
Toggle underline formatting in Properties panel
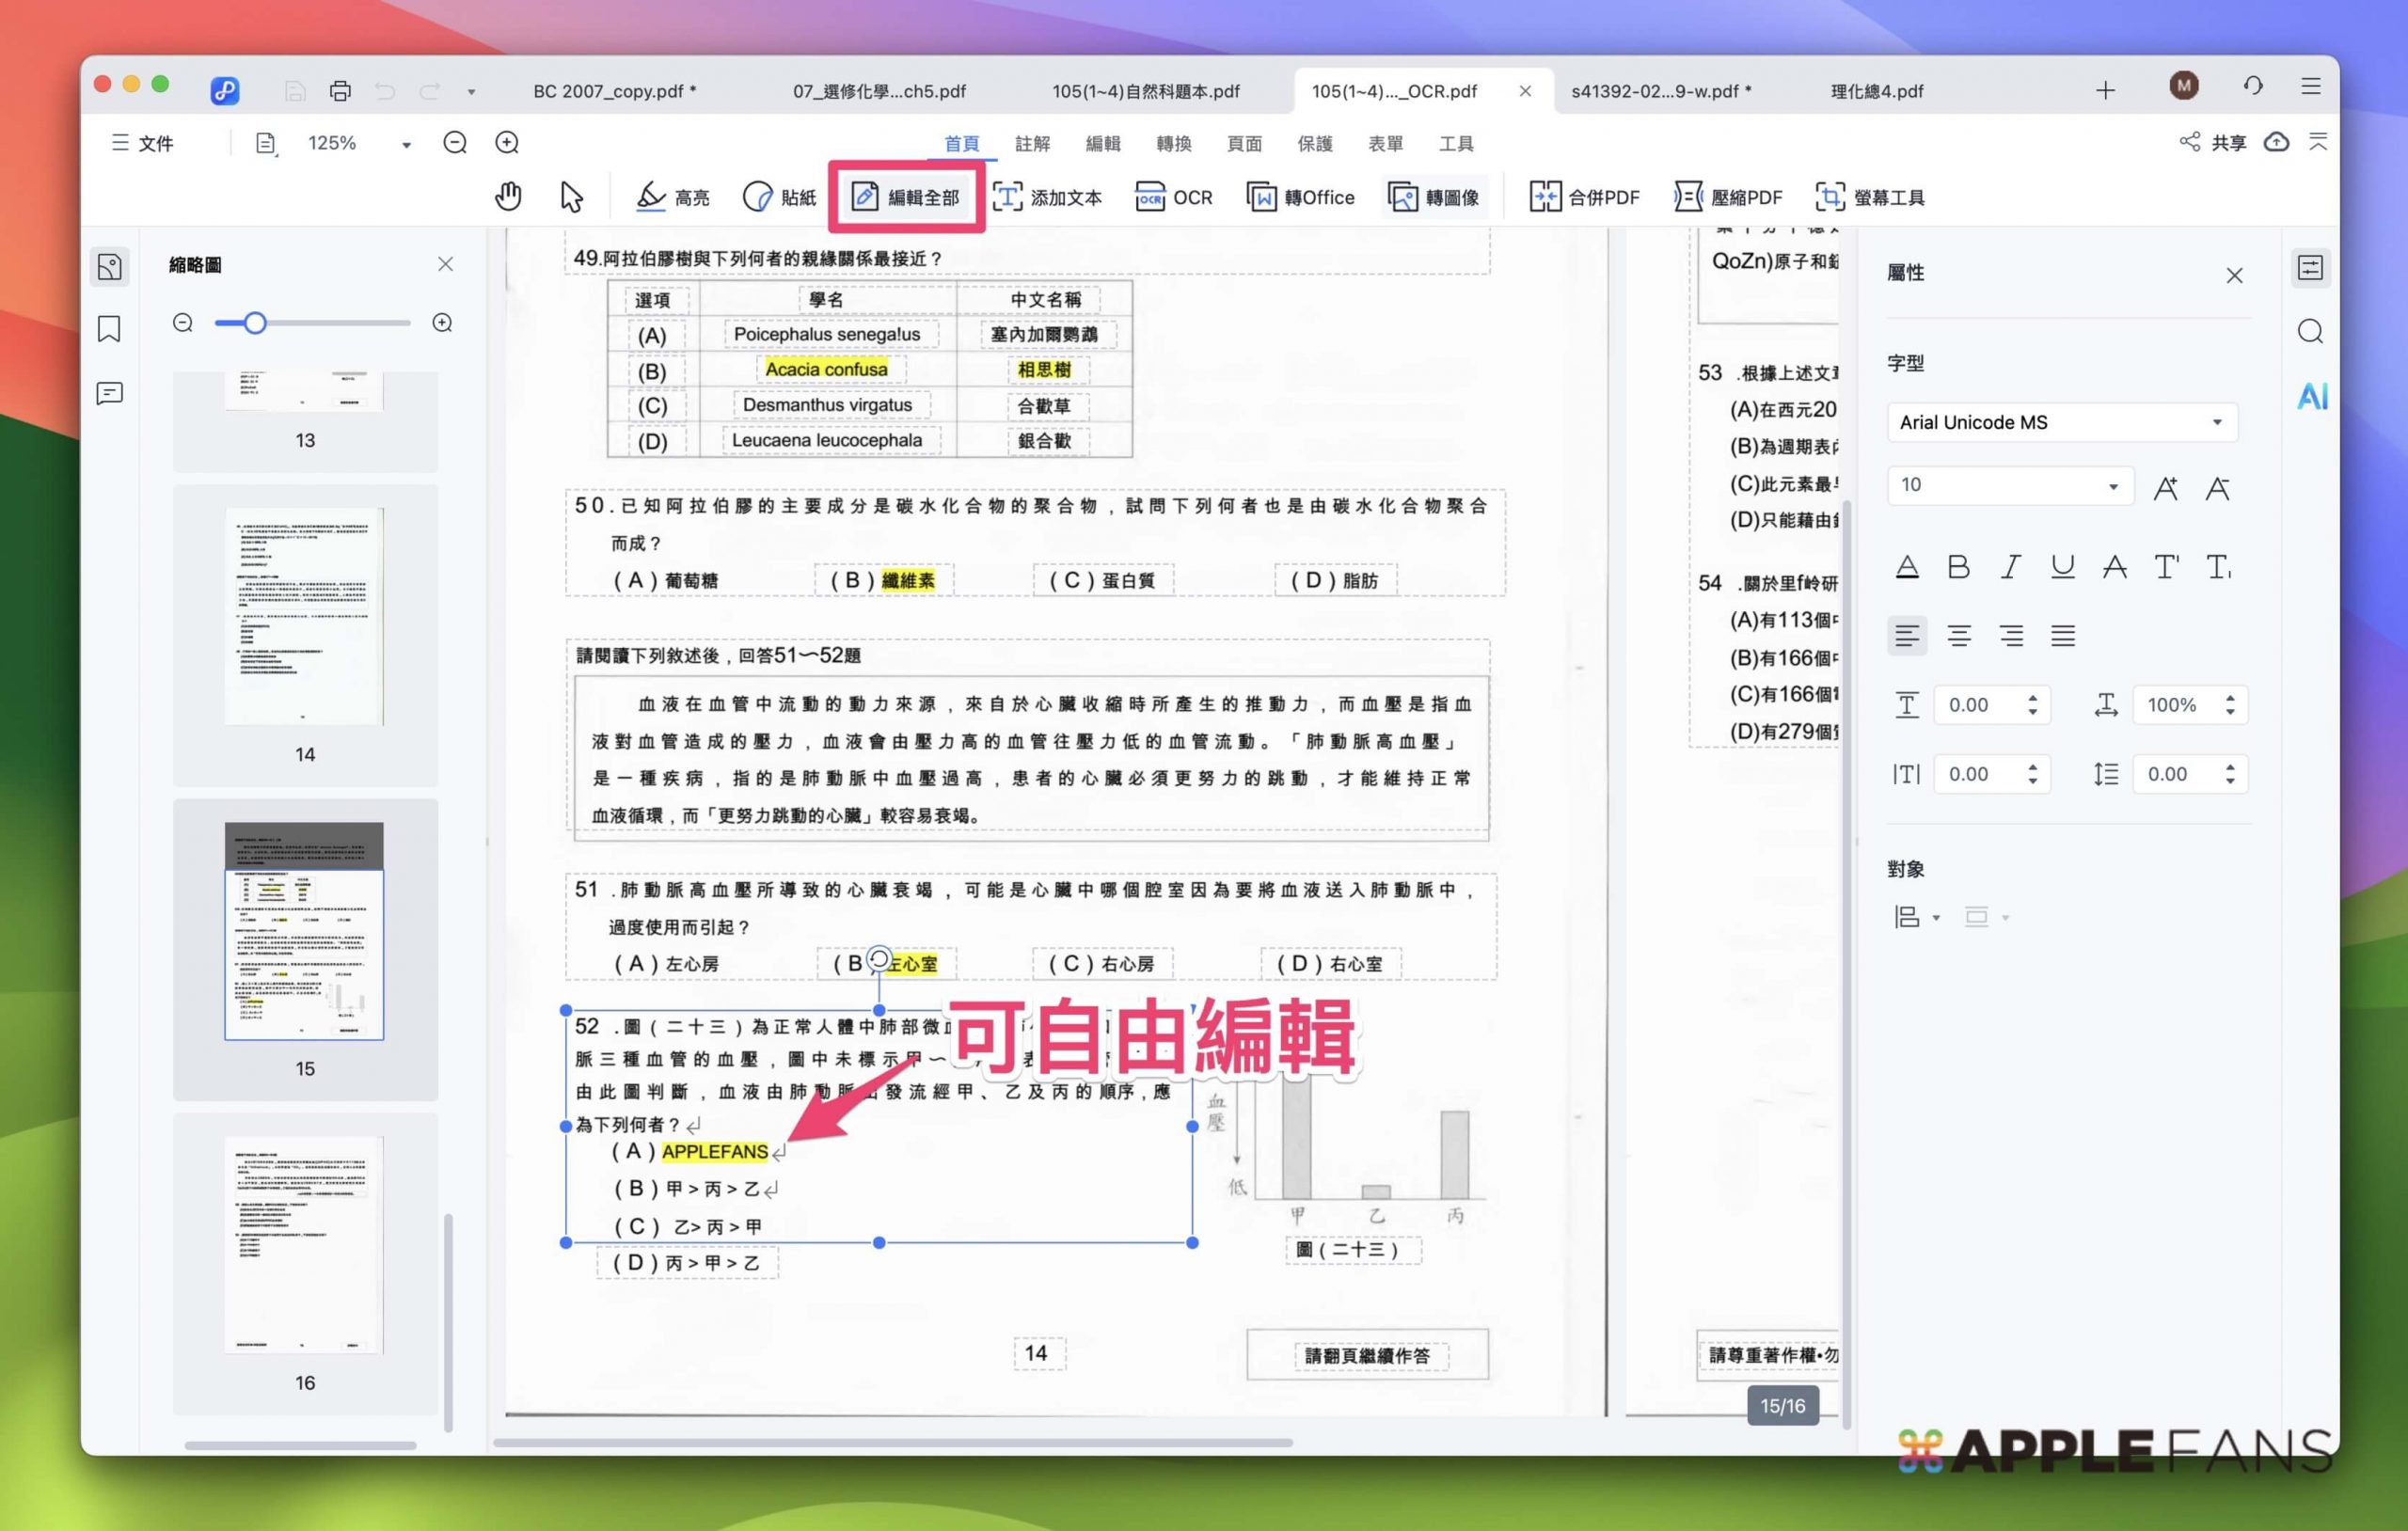2062,566
